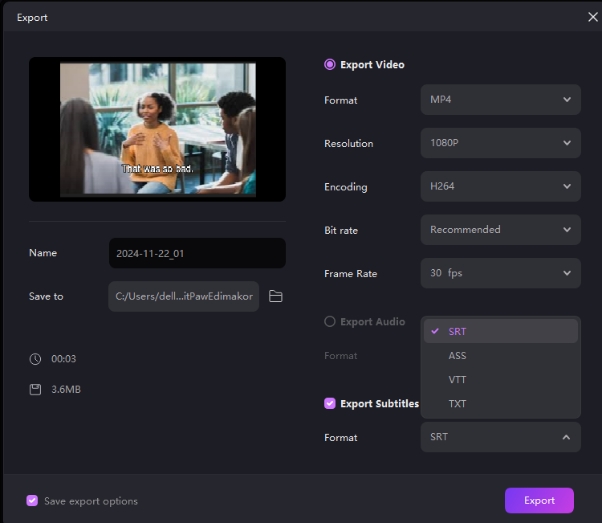This screenshot has height=523, width=602.
Task: Close the Export dialog with the X
Action: (591, 17)
